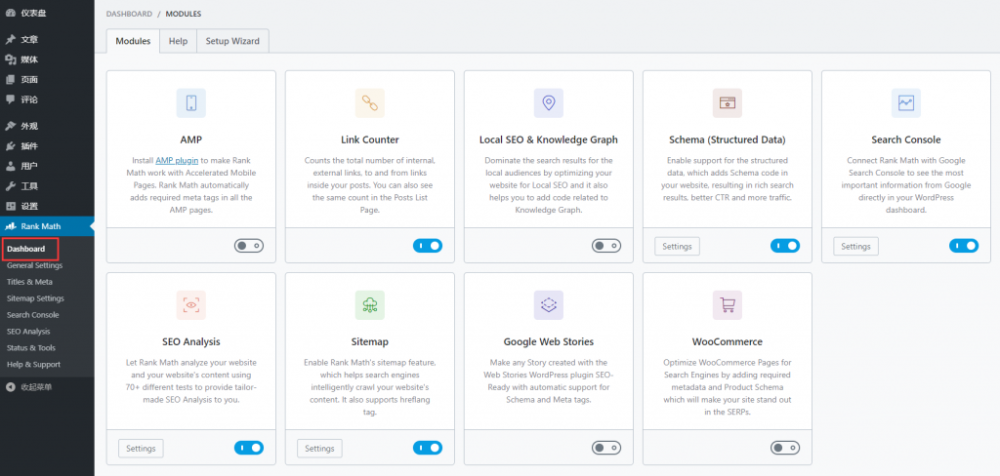Click the Google Web Stories icon
This screenshot has width=1000, height=476.
coord(548,305)
